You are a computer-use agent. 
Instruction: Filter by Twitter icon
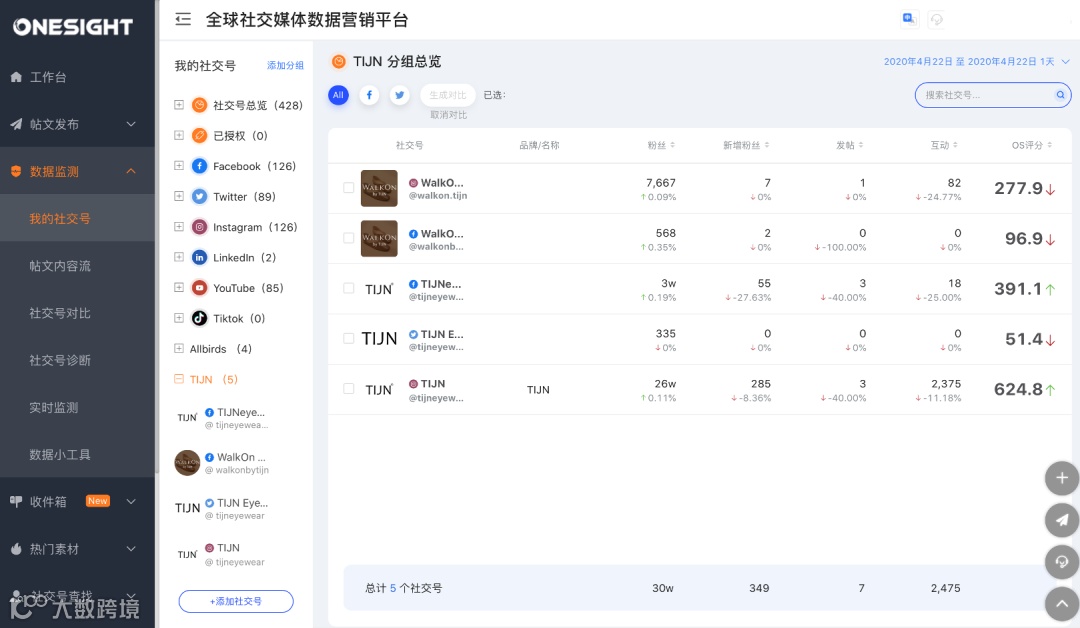pyautogui.click(x=399, y=95)
